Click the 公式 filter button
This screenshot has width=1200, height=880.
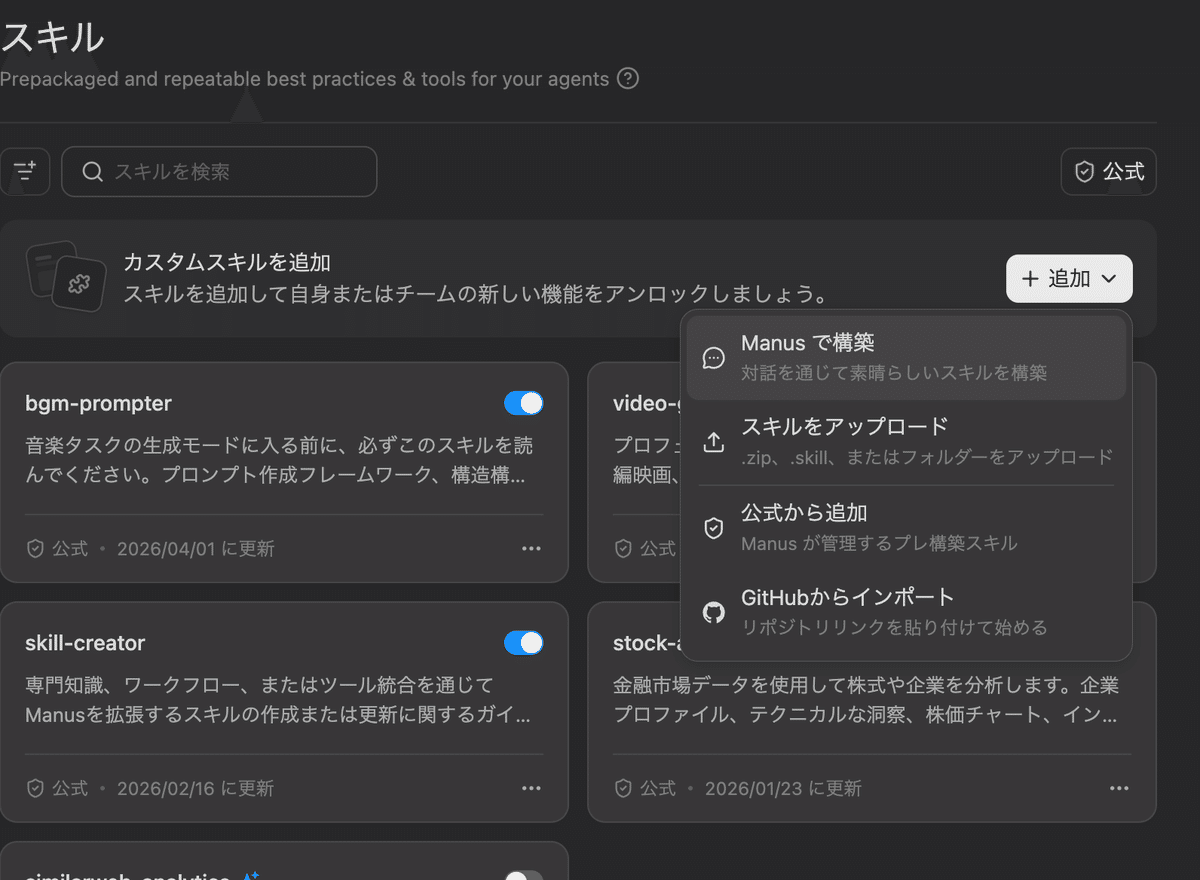(1109, 172)
